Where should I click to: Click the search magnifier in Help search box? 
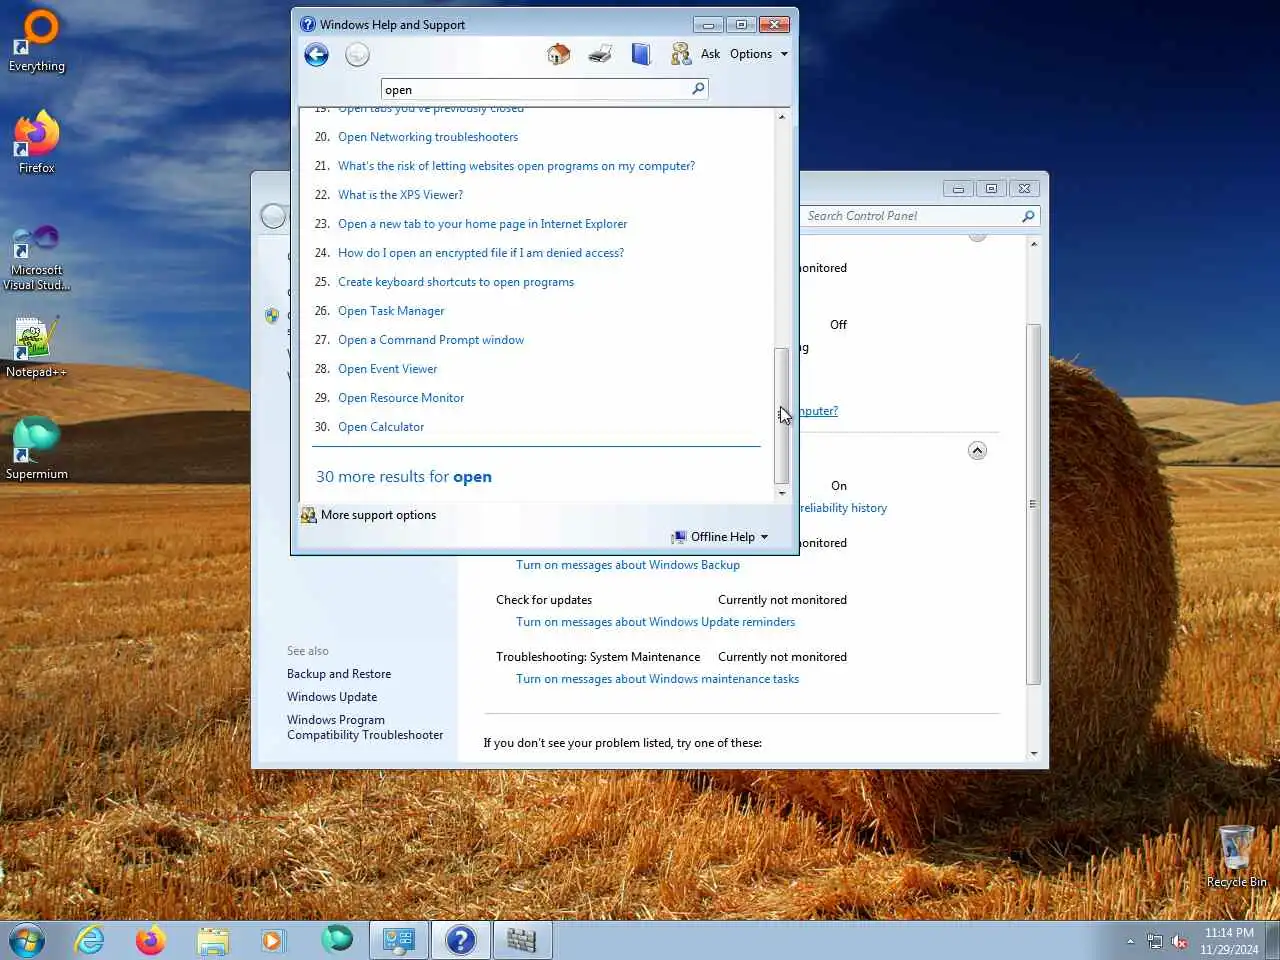(x=698, y=89)
